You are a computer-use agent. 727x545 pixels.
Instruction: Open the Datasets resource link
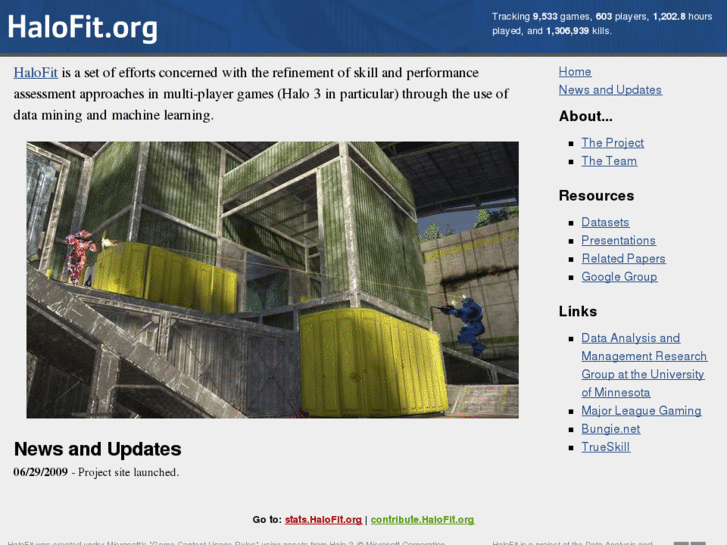click(605, 222)
